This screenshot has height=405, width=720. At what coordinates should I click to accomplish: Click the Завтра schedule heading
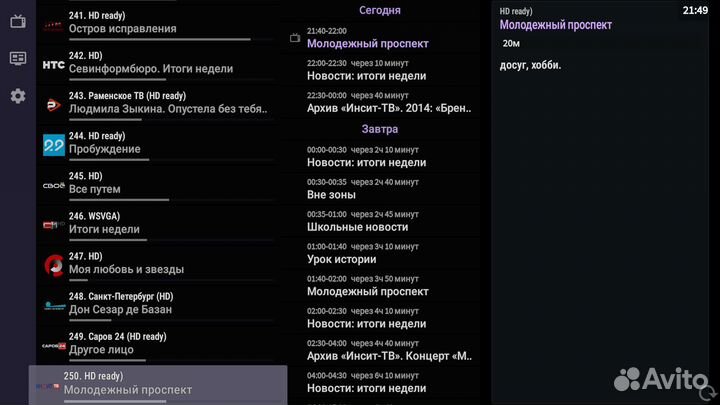coord(380,129)
